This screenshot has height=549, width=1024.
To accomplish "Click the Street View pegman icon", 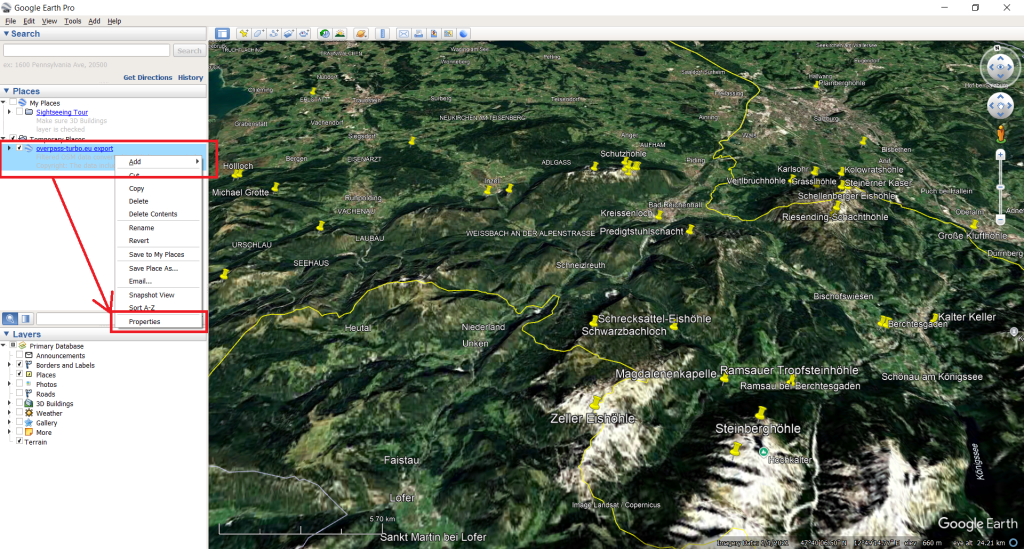I will pyautogui.click(x=1000, y=133).
